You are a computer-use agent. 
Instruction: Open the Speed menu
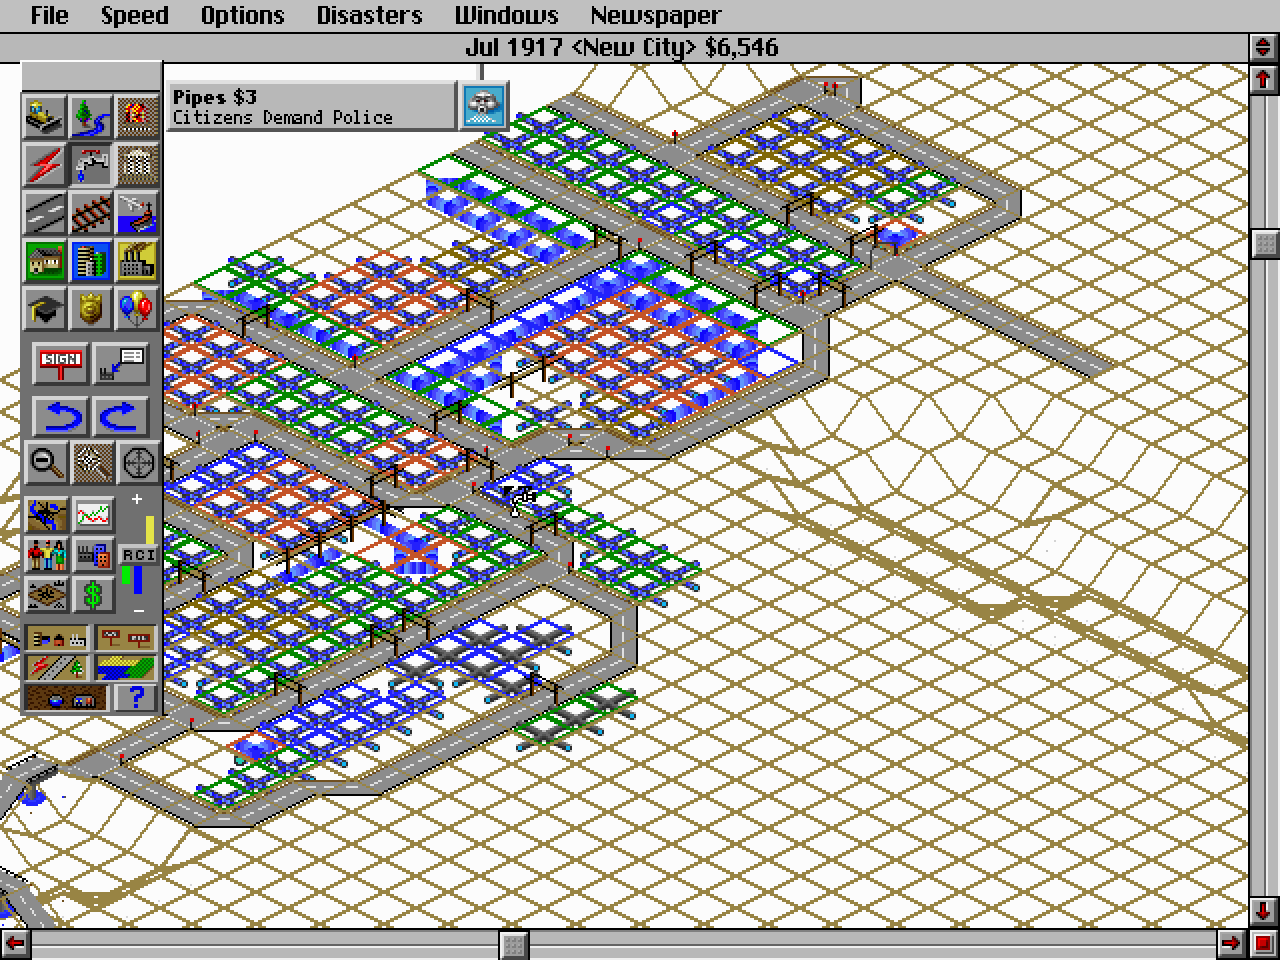134,15
